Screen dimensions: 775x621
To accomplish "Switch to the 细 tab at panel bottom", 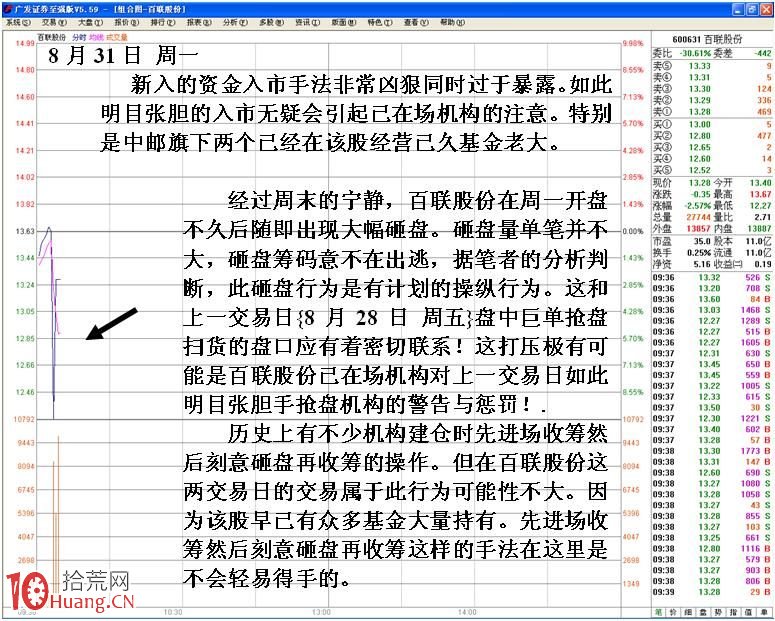I will [689, 612].
